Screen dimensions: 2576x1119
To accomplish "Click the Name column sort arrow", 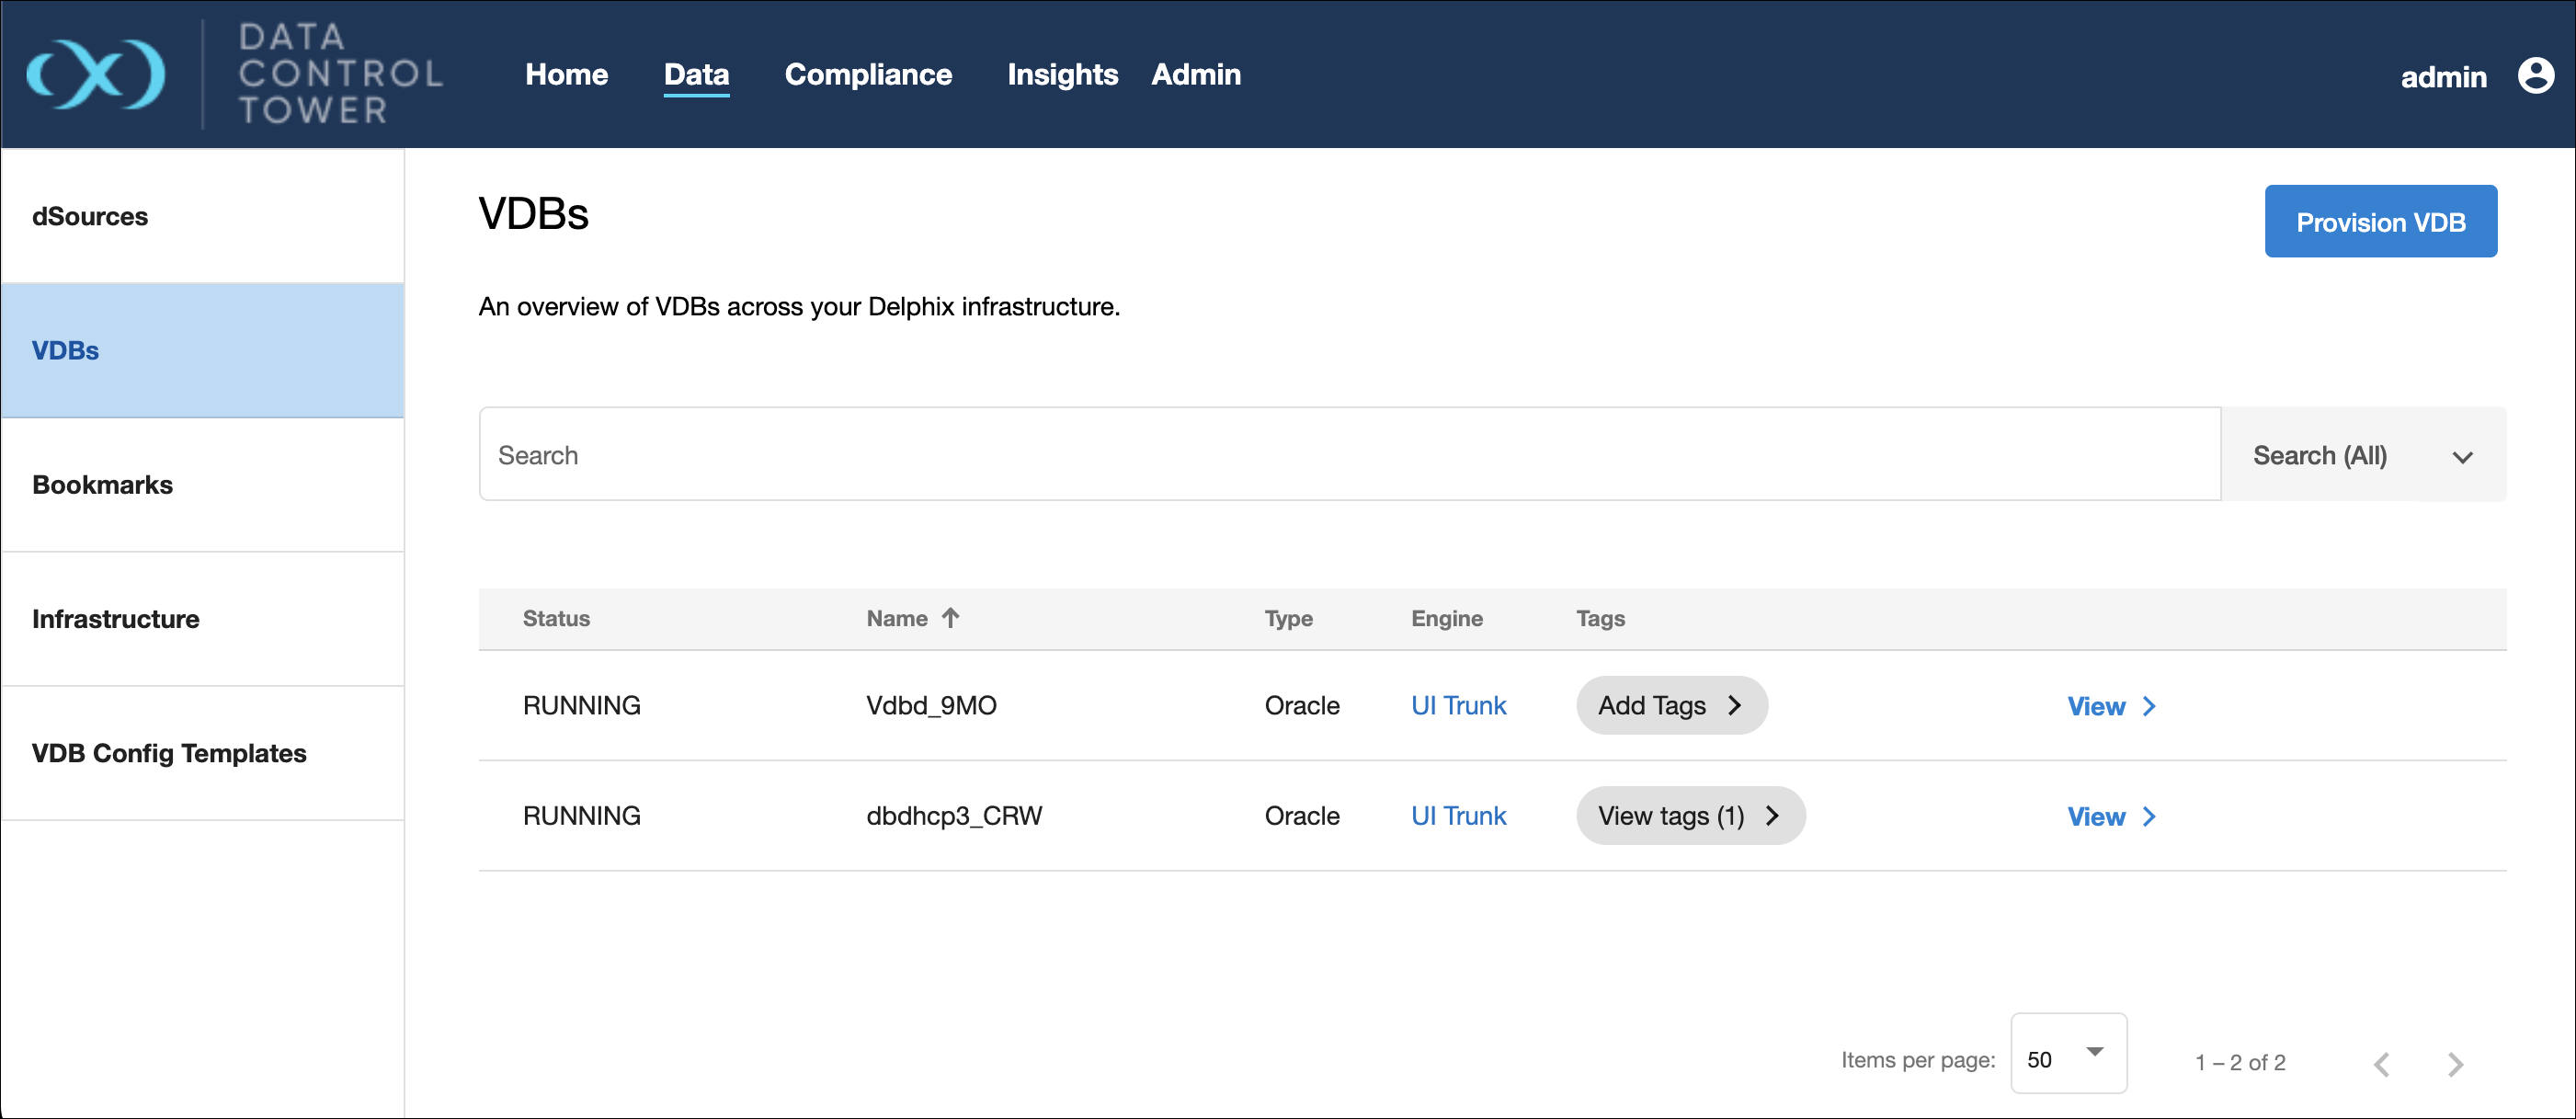I will pos(950,618).
